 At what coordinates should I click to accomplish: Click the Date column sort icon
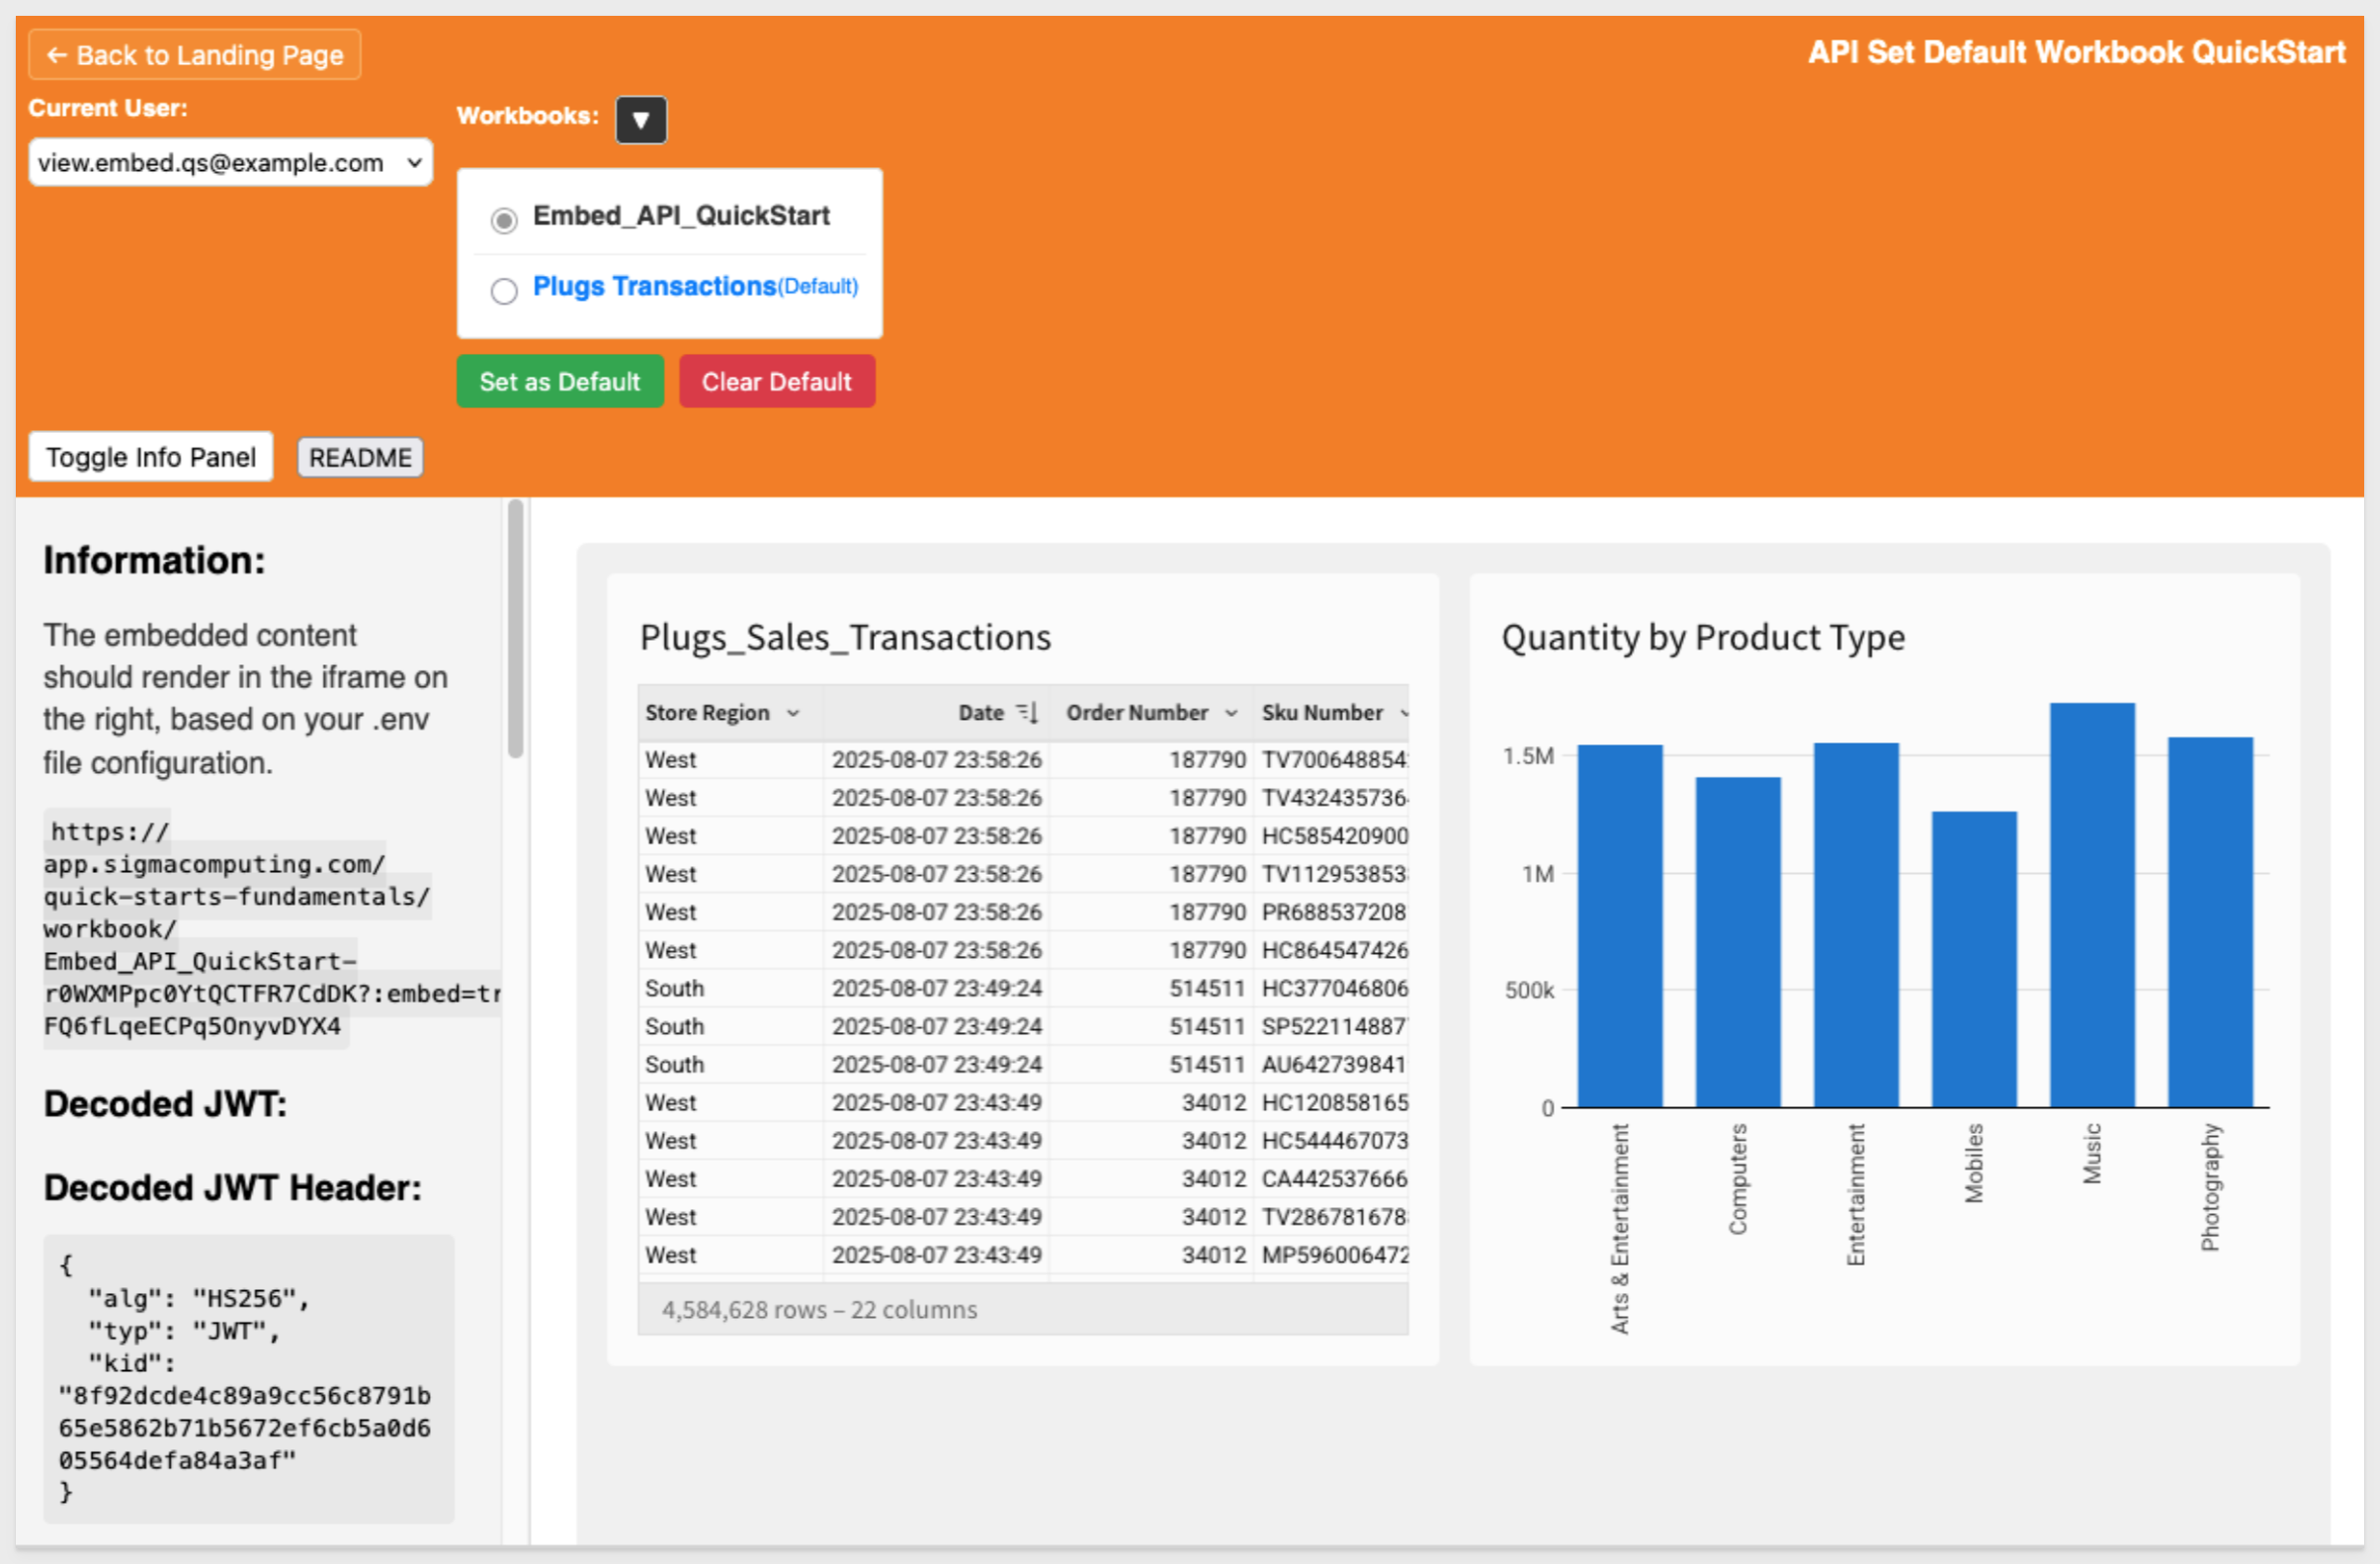point(1027,713)
